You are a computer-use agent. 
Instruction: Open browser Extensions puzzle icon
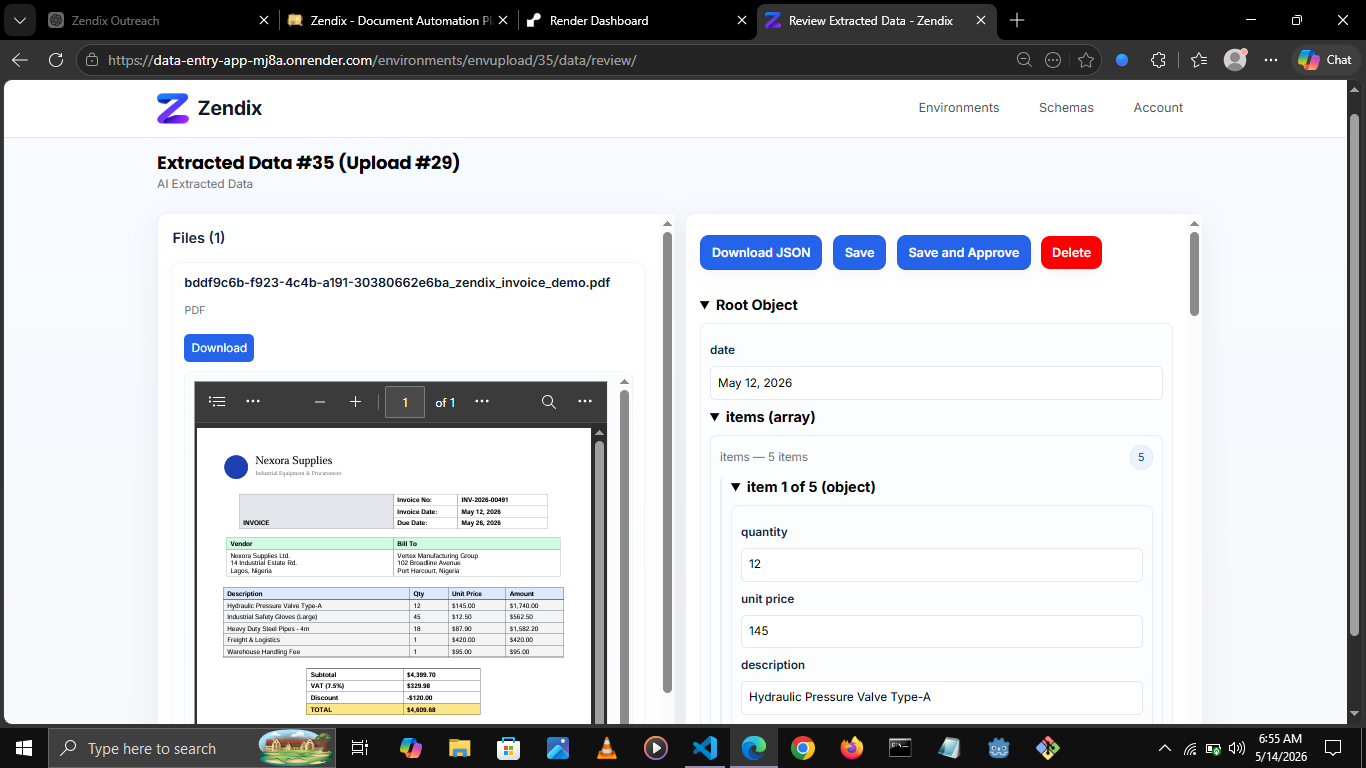point(1158,60)
